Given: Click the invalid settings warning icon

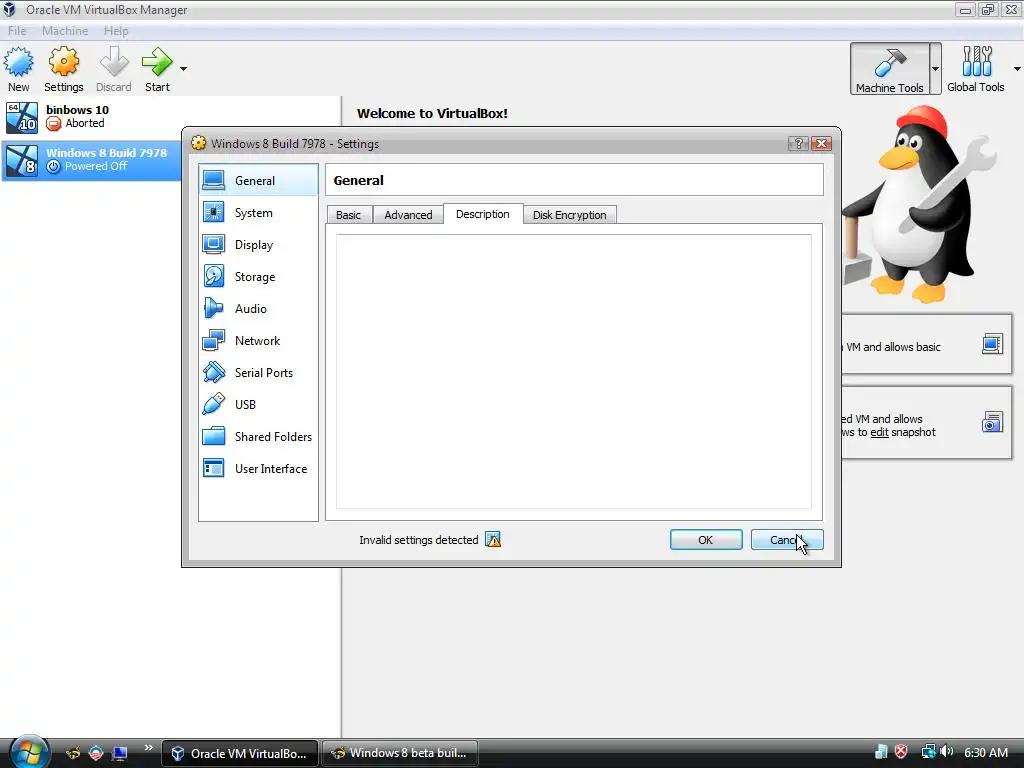Looking at the screenshot, I should (x=493, y=540).
